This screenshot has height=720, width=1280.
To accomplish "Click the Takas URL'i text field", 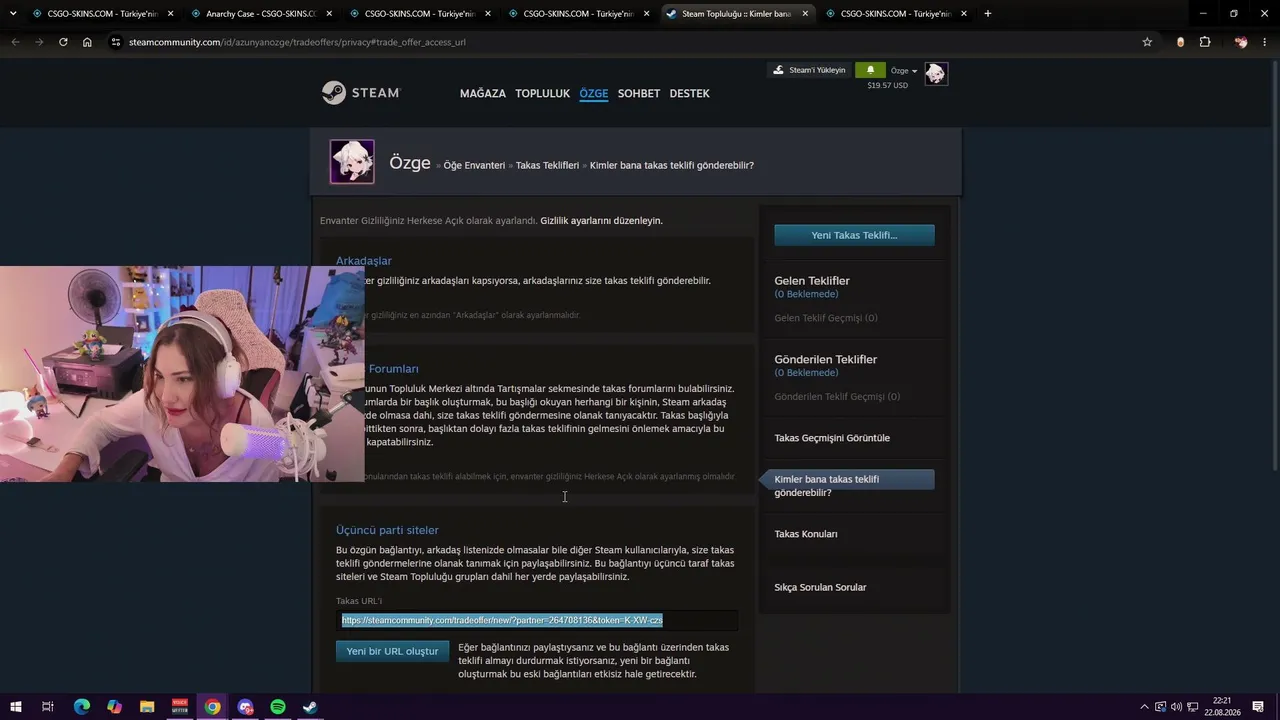I will (537, 620).
